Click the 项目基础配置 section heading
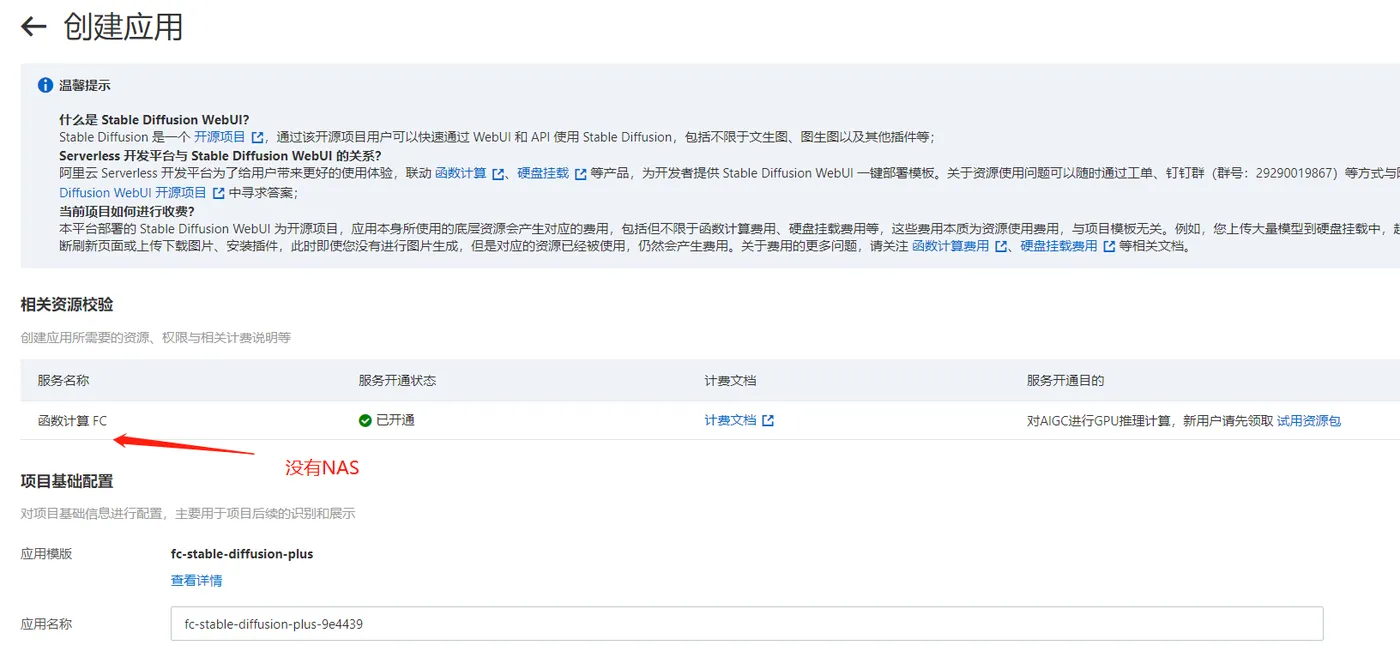Image resolution: width=1400 pixels, height=651 pixels. [x=67, y=481]
